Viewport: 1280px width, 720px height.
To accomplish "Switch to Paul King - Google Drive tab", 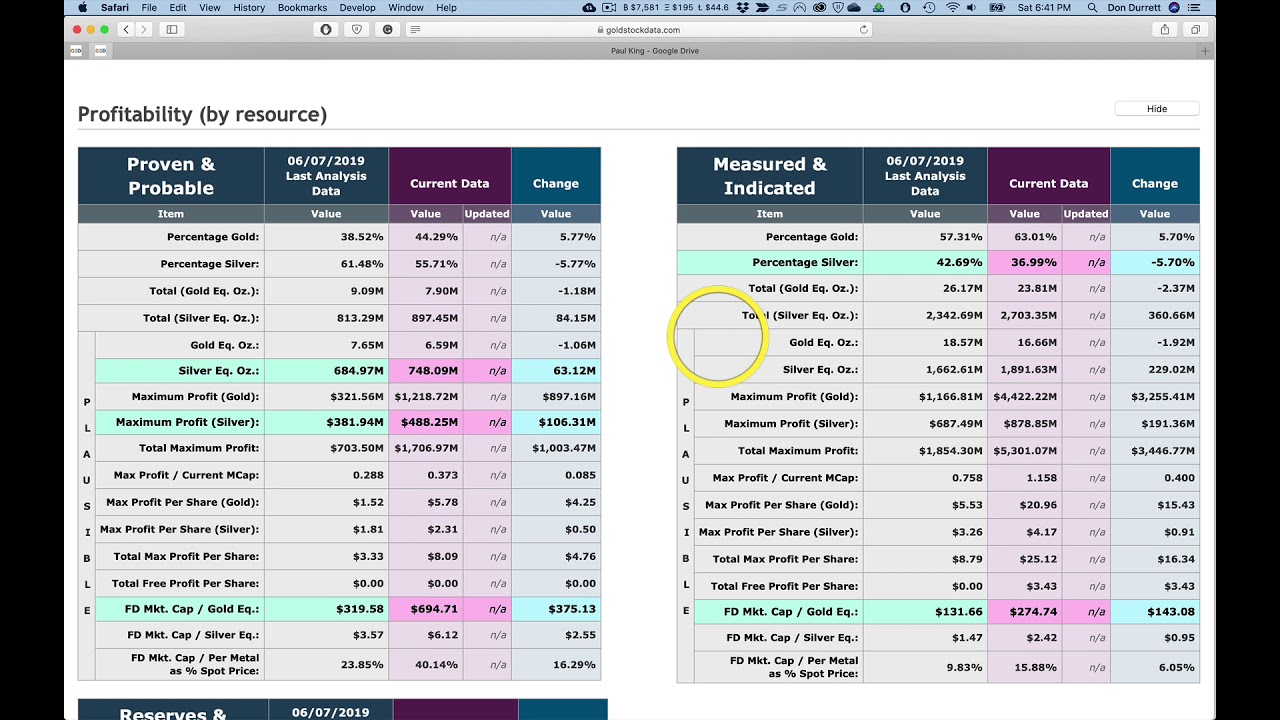I will pos(655,51).
